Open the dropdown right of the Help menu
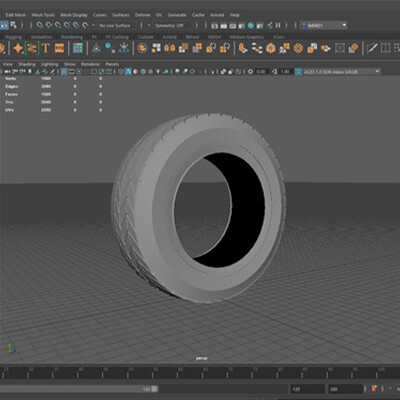The image size is (400, 400). [324, 25]
